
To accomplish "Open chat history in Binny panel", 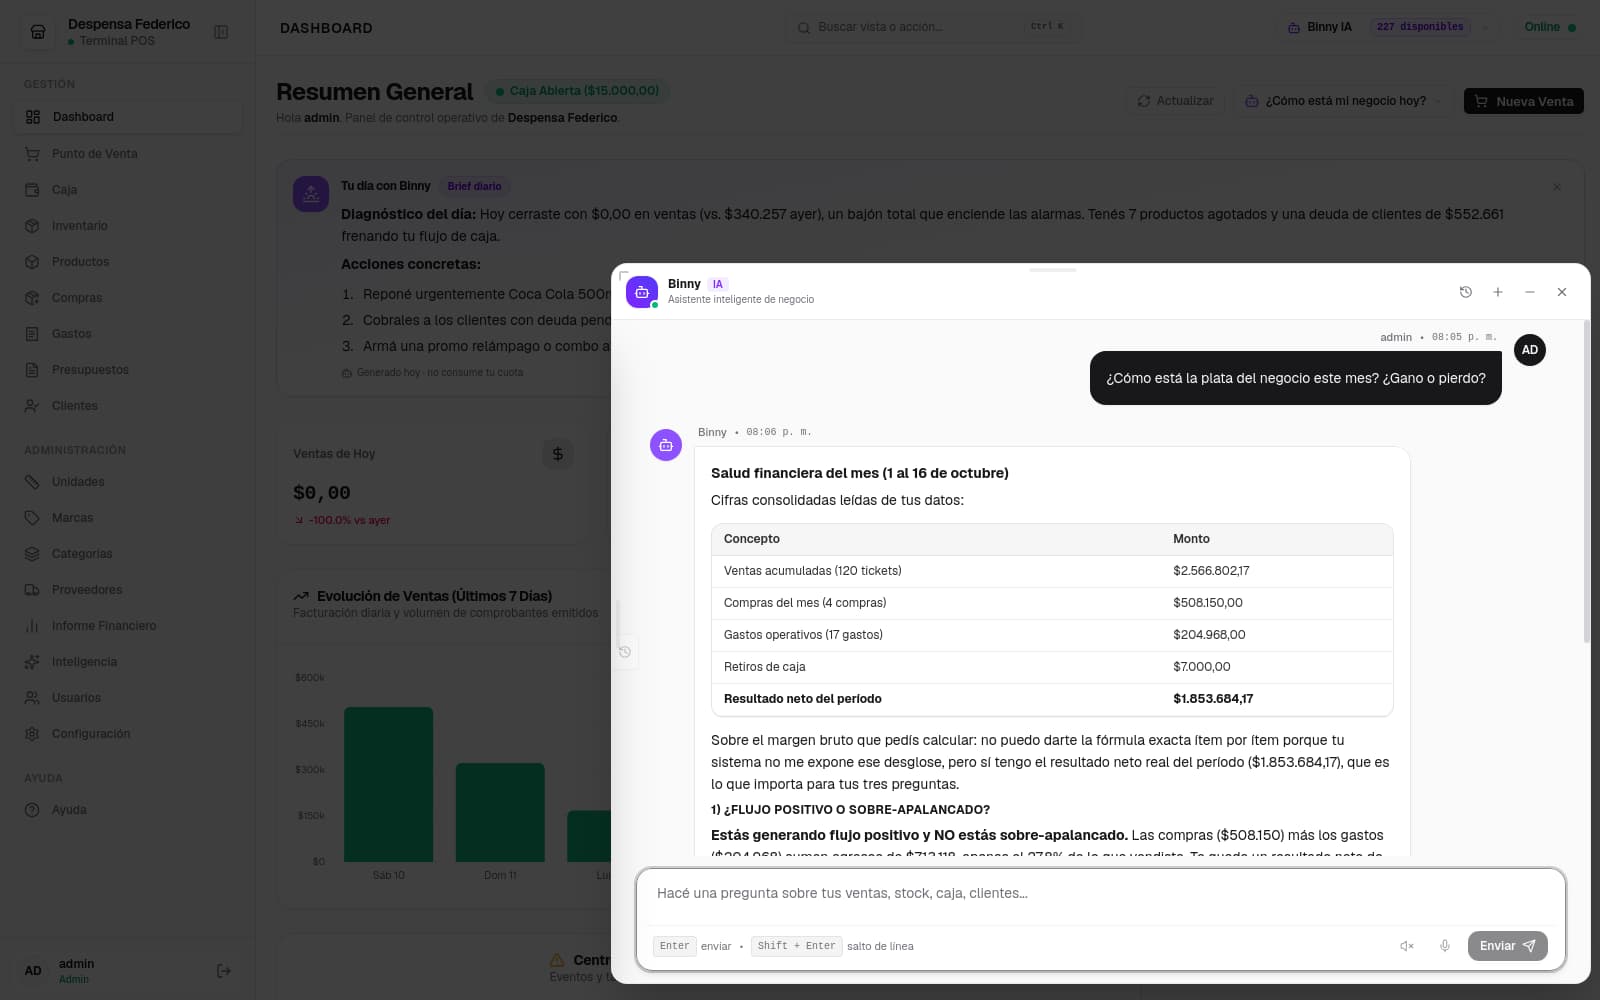I will pos(1466,292).
